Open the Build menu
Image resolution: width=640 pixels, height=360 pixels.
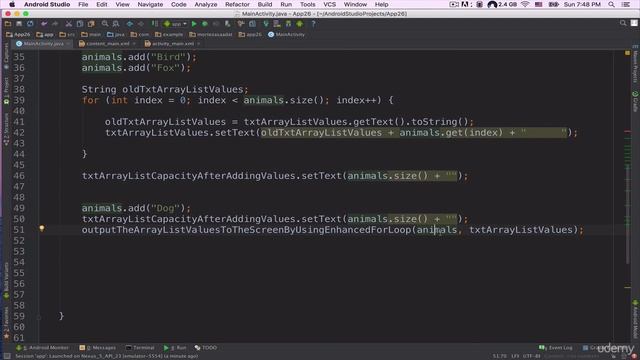tap(265, 4)
